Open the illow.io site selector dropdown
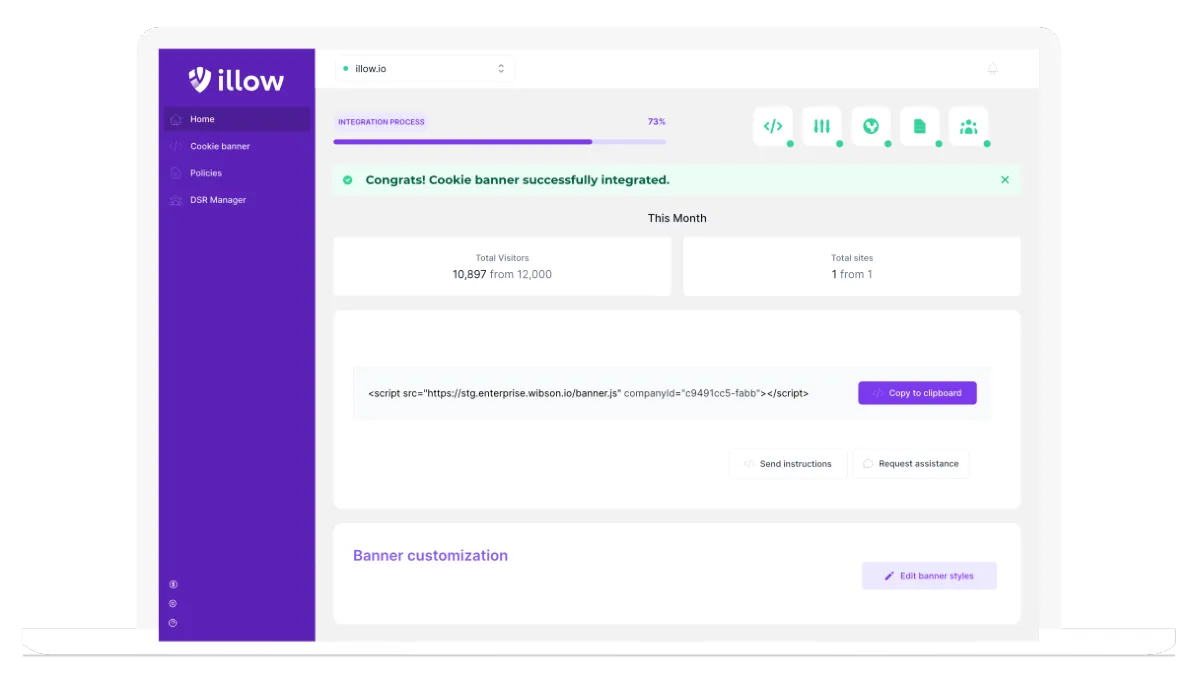Screen dimensions: 1200x683 pos(425,69)
